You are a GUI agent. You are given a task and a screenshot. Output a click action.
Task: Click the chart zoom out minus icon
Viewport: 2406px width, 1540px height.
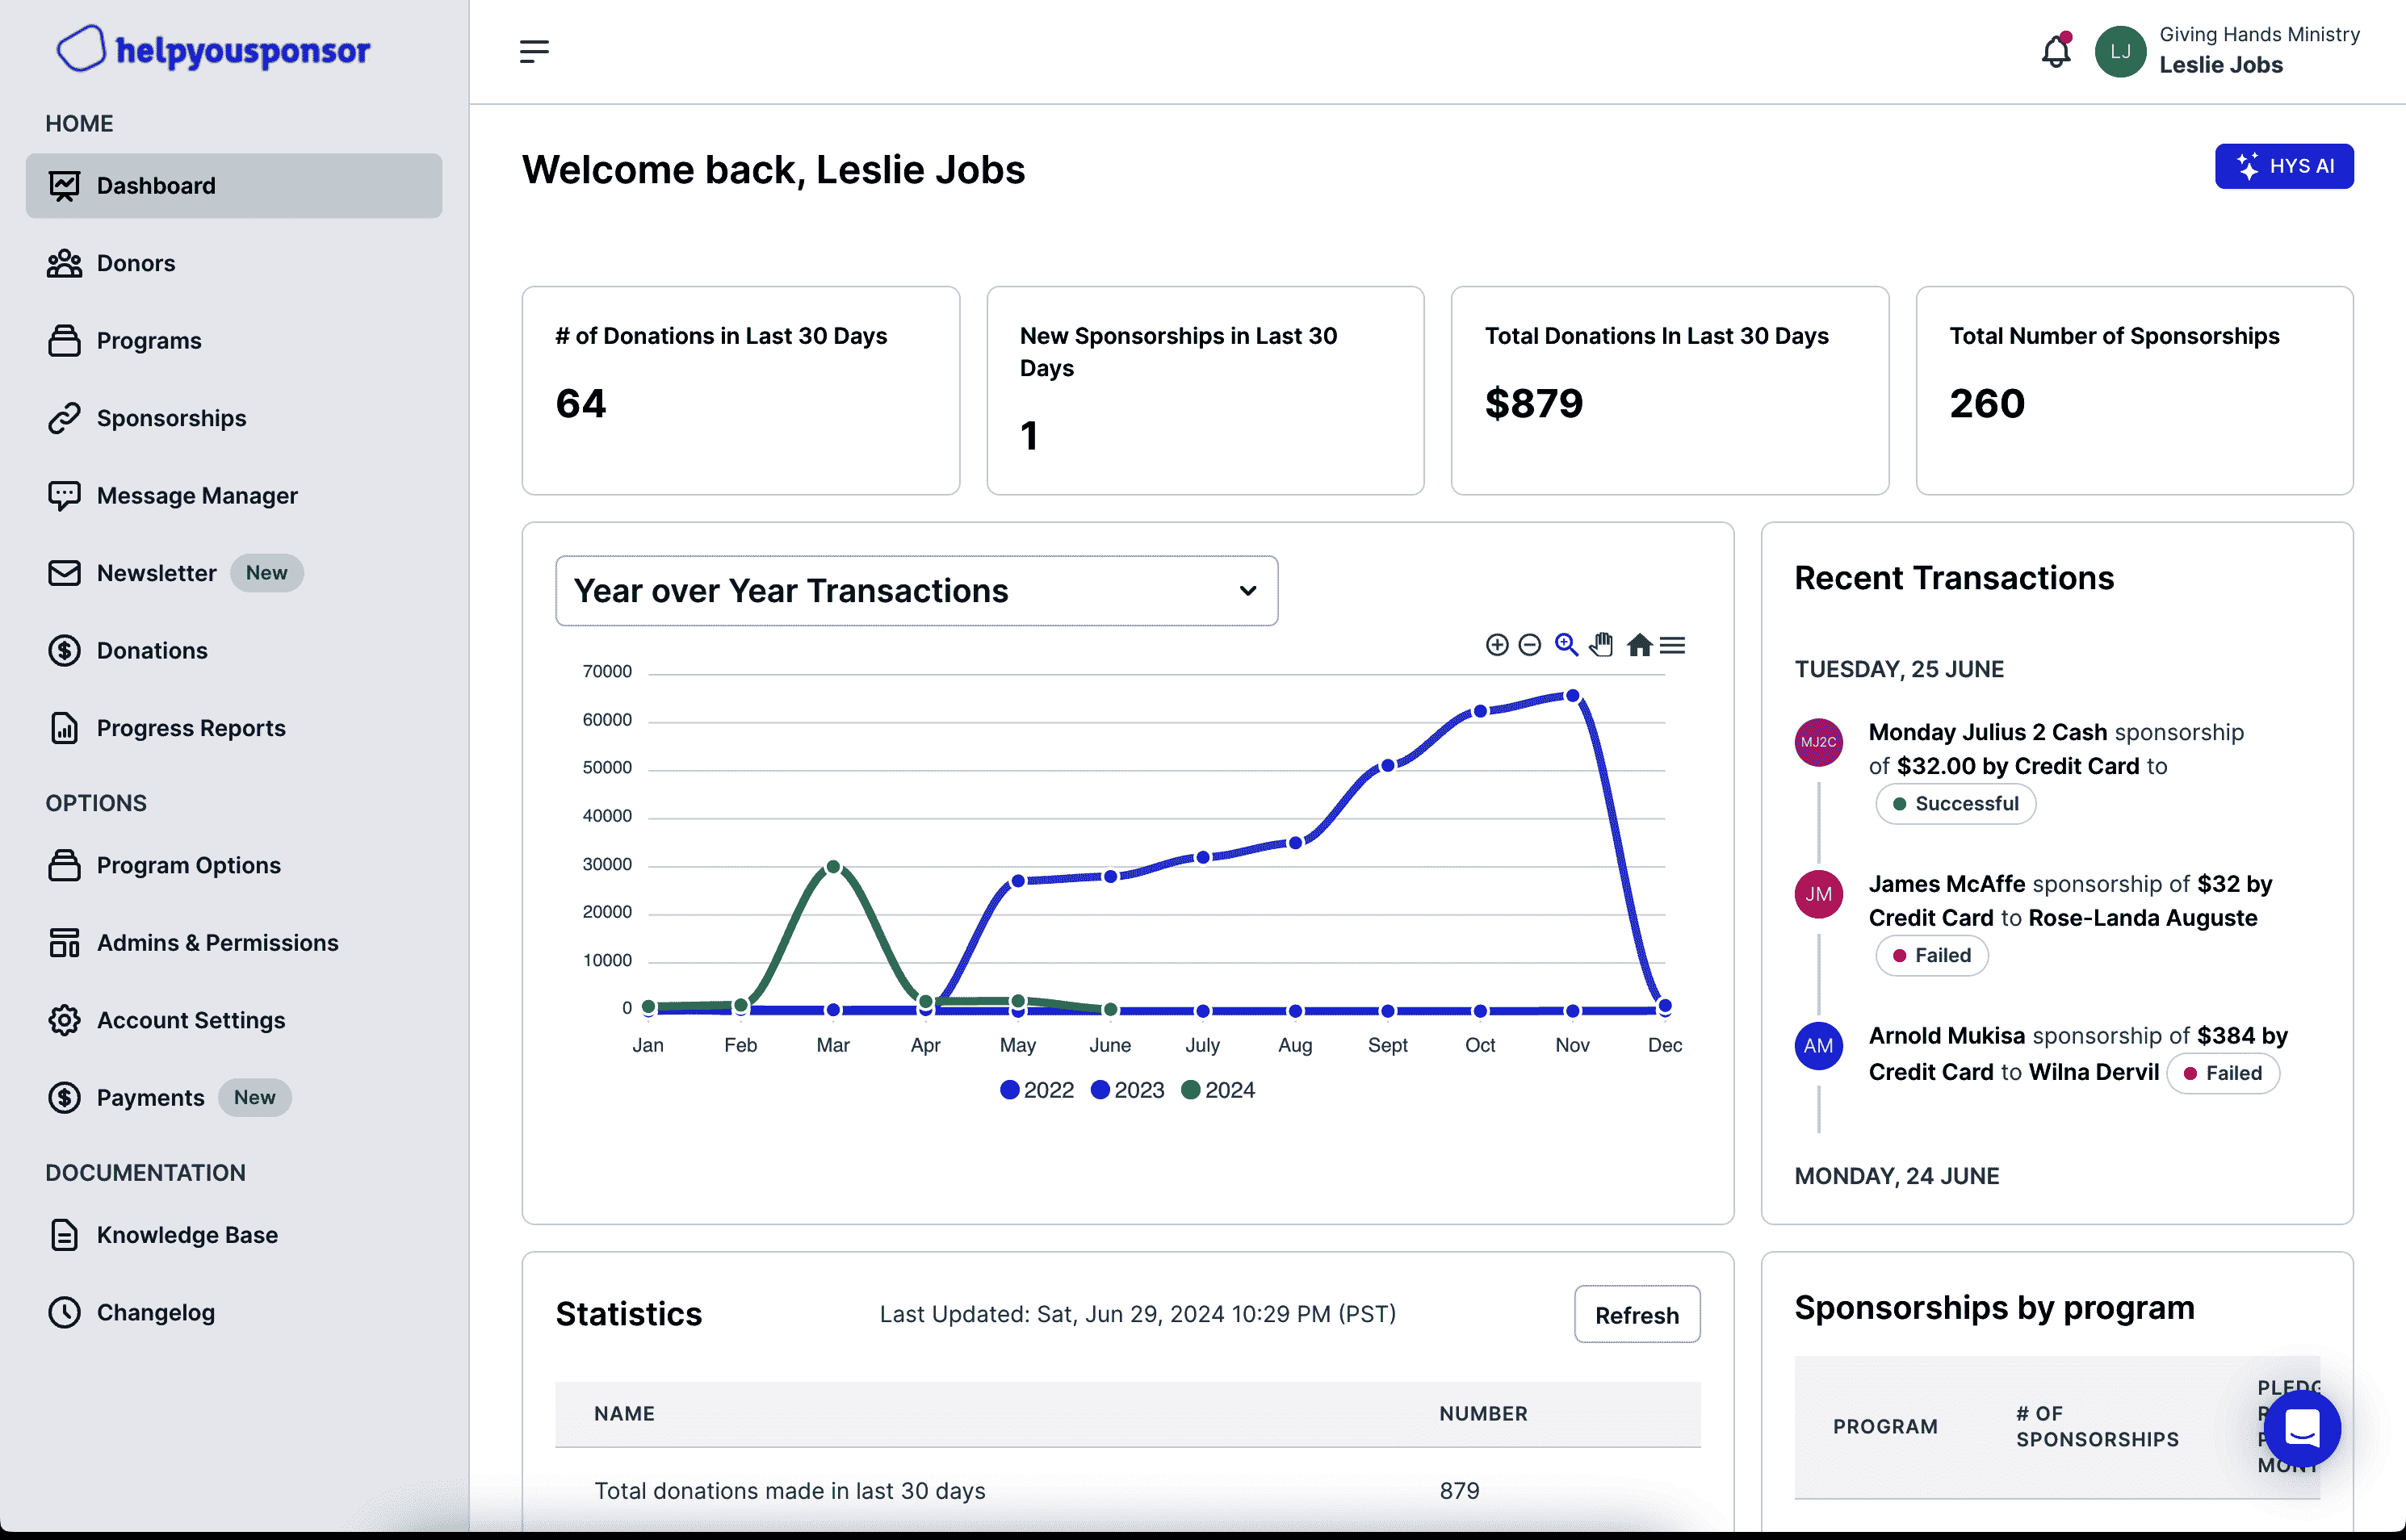tap(1529, 645)
